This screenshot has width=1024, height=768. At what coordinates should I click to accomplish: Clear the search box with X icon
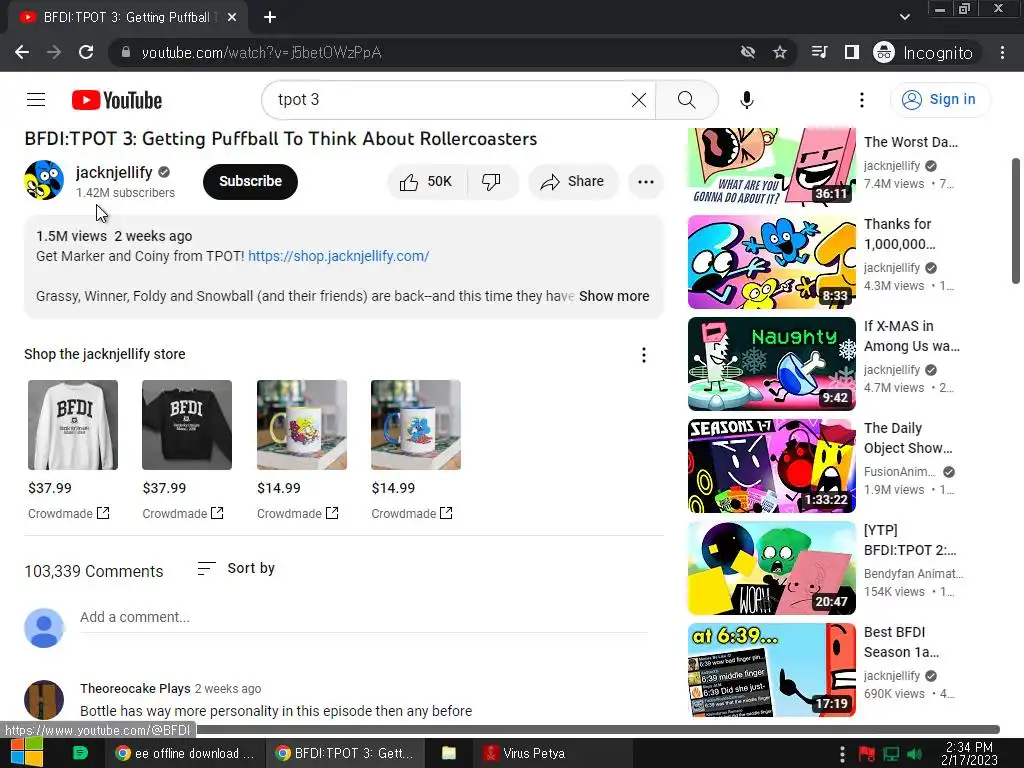pyautogui.click(x=639, y=100)
